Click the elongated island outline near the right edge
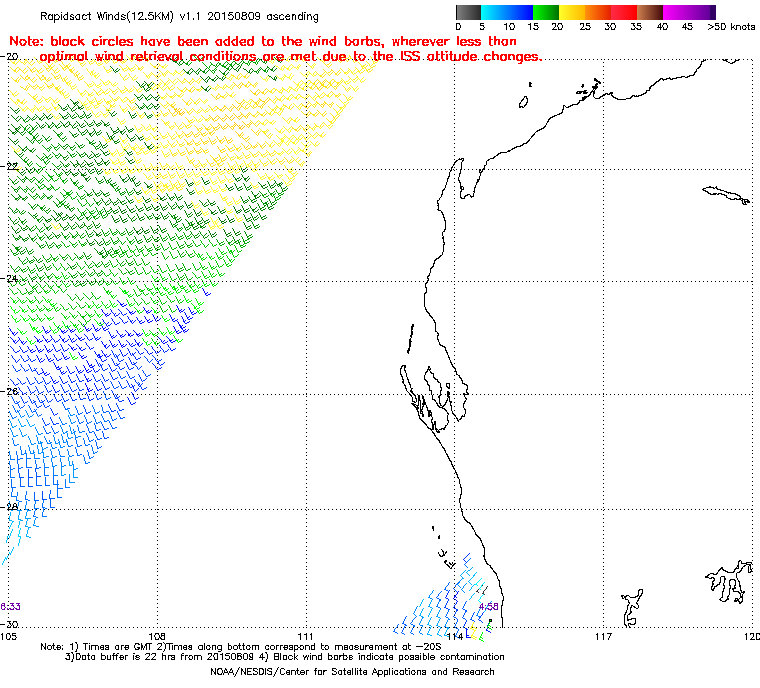The height and width of the screenshot is (688, 760). pos(726,195)
